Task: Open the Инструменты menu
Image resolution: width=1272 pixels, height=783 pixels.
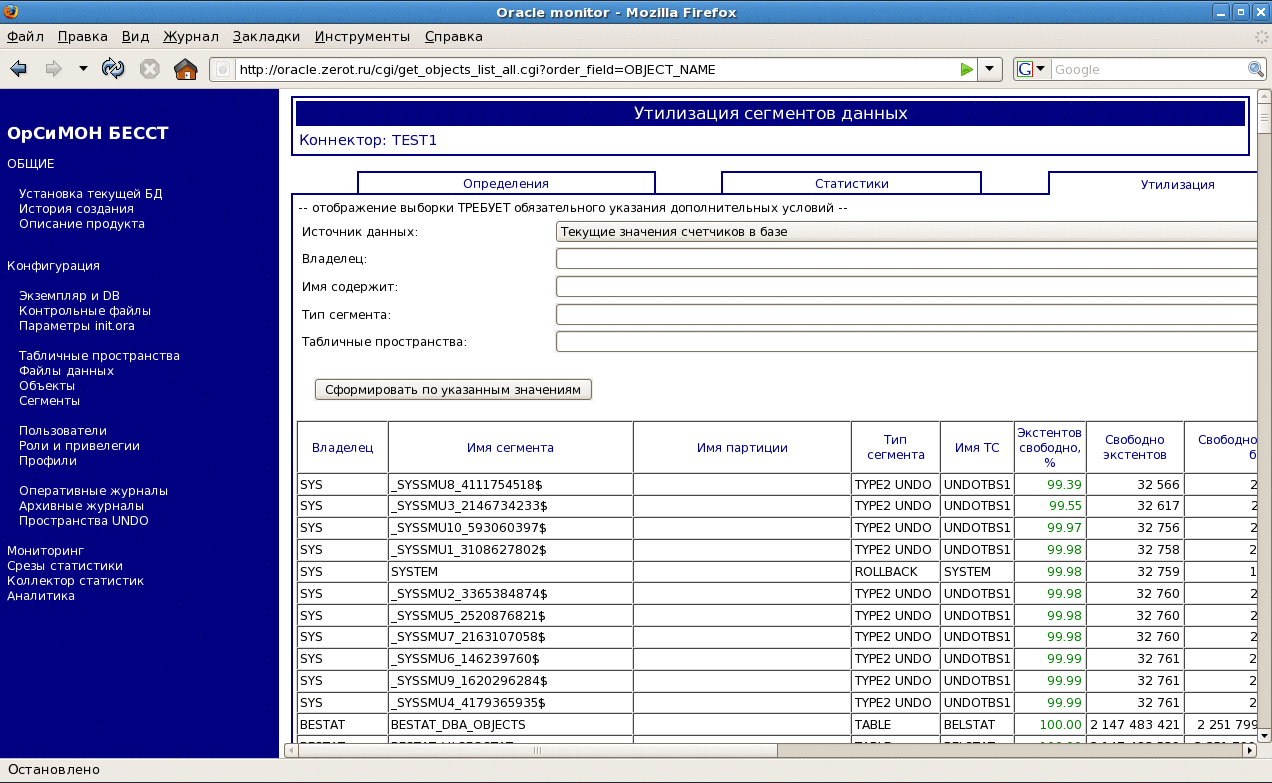Action: 362,36
